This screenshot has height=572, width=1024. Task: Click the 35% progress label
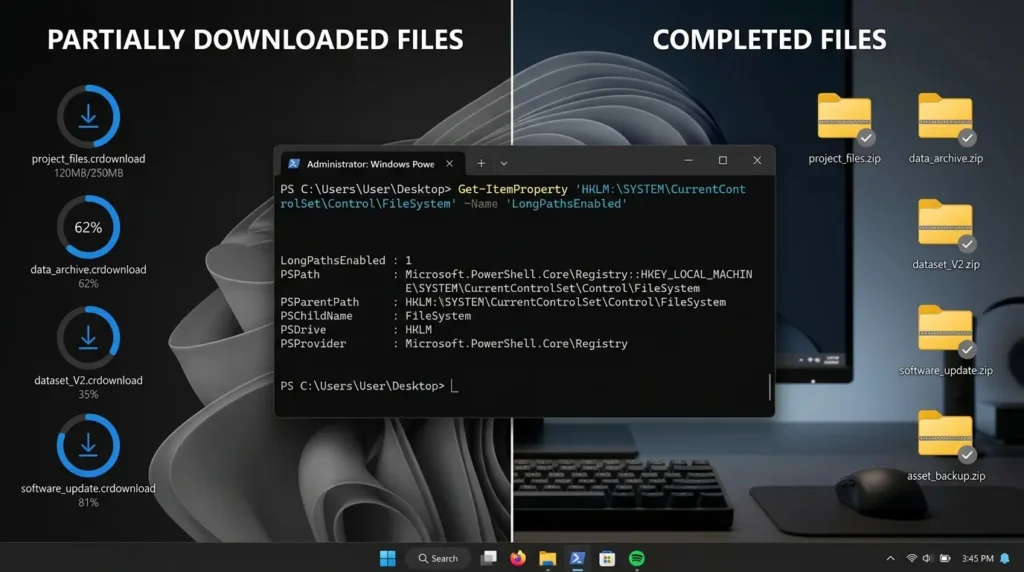click(88, 395)
